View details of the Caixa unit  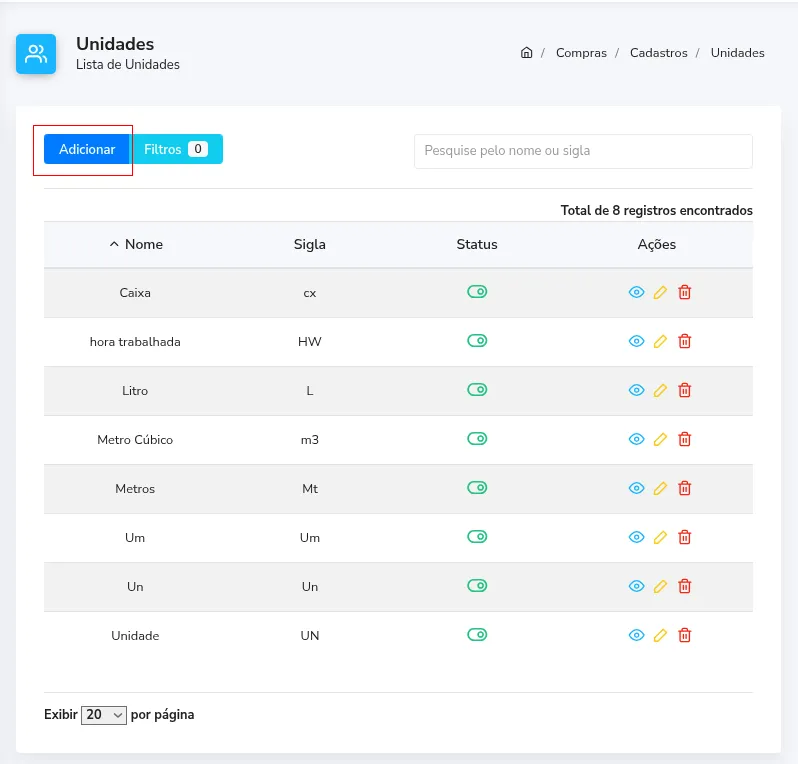pyautogui.click(x=636, y=292)
